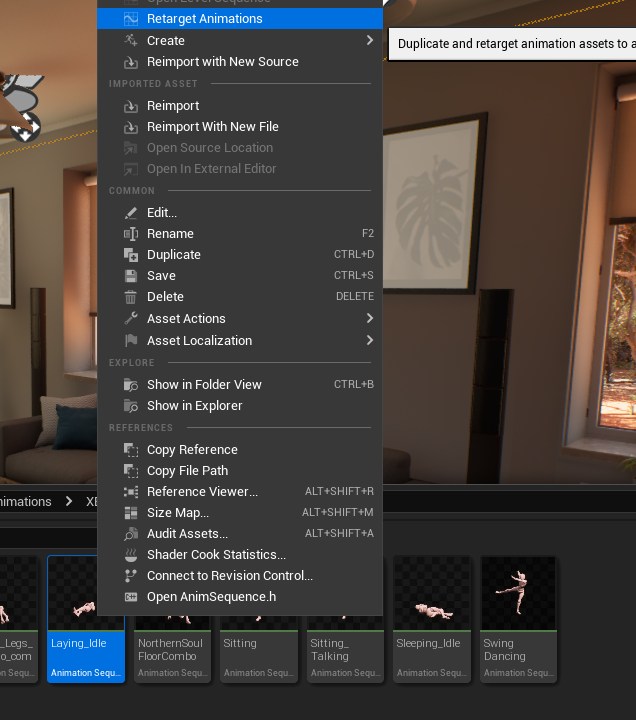
Task: Click Reimport With New File icon
Action: [x=131, y=127]
